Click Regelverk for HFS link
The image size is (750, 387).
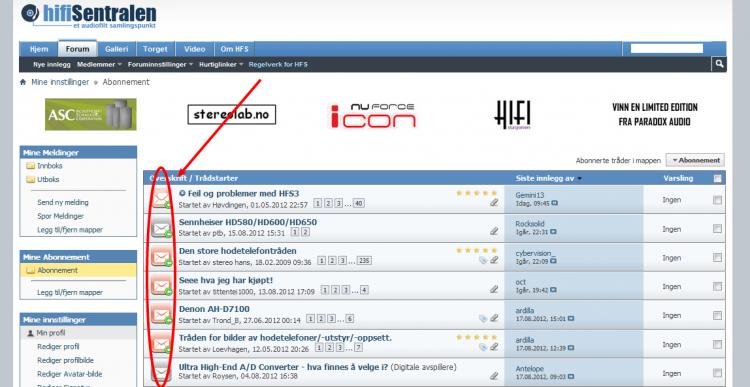[x=278, y=64]
